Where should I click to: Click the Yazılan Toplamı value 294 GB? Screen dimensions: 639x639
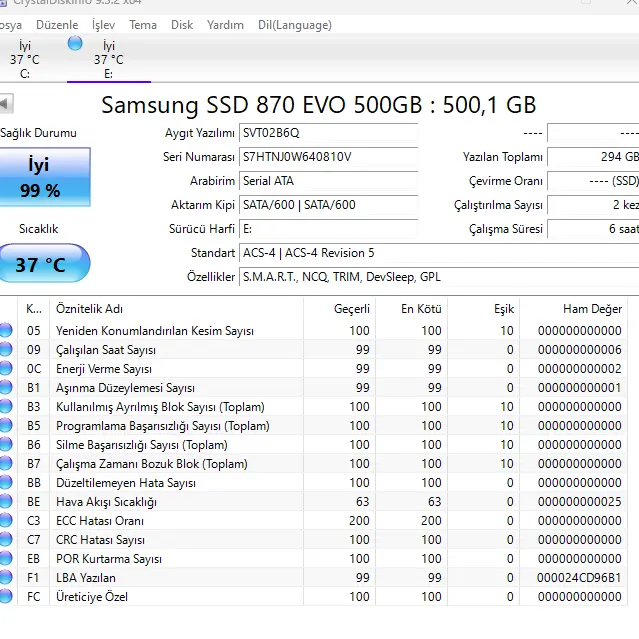(593, 157)
